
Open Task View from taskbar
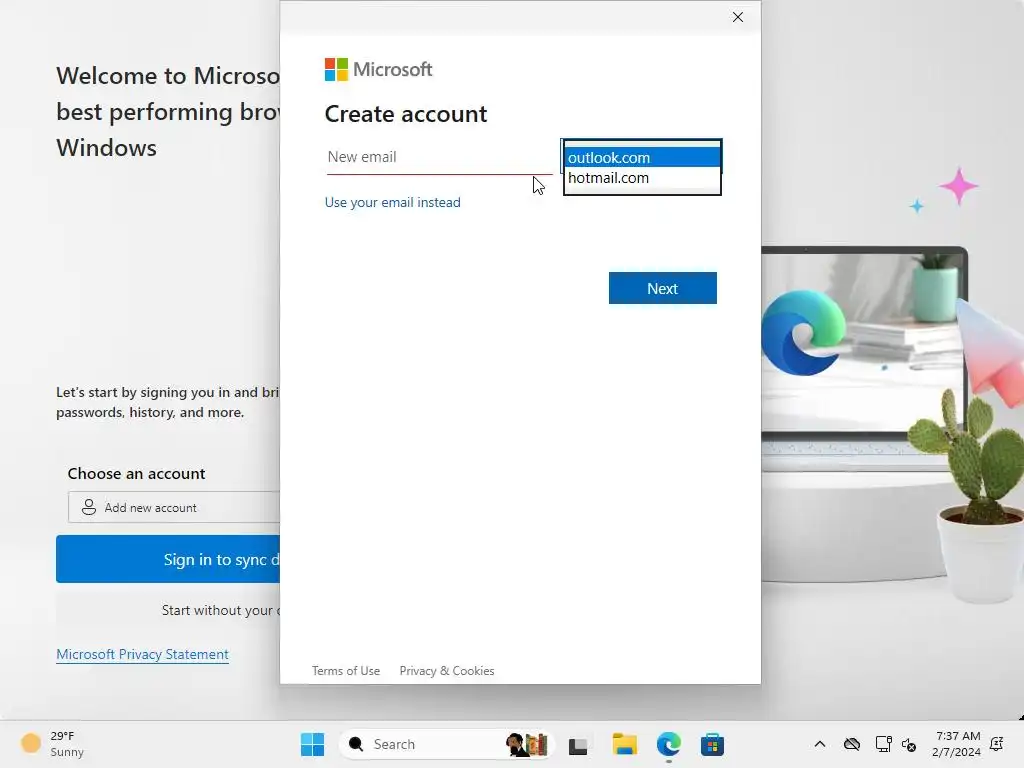coord(578,744)
